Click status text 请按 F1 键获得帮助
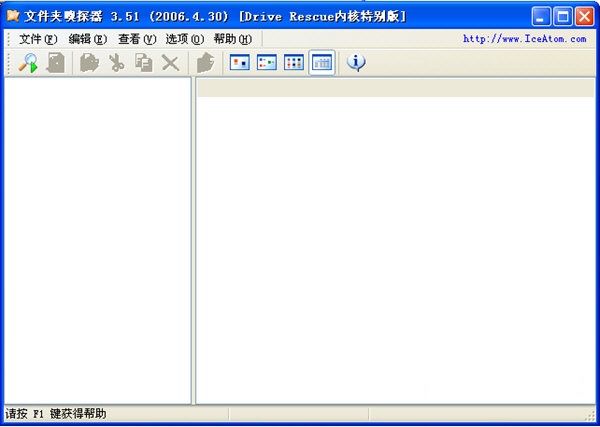The image size is (600, 427). click(56, 414)
